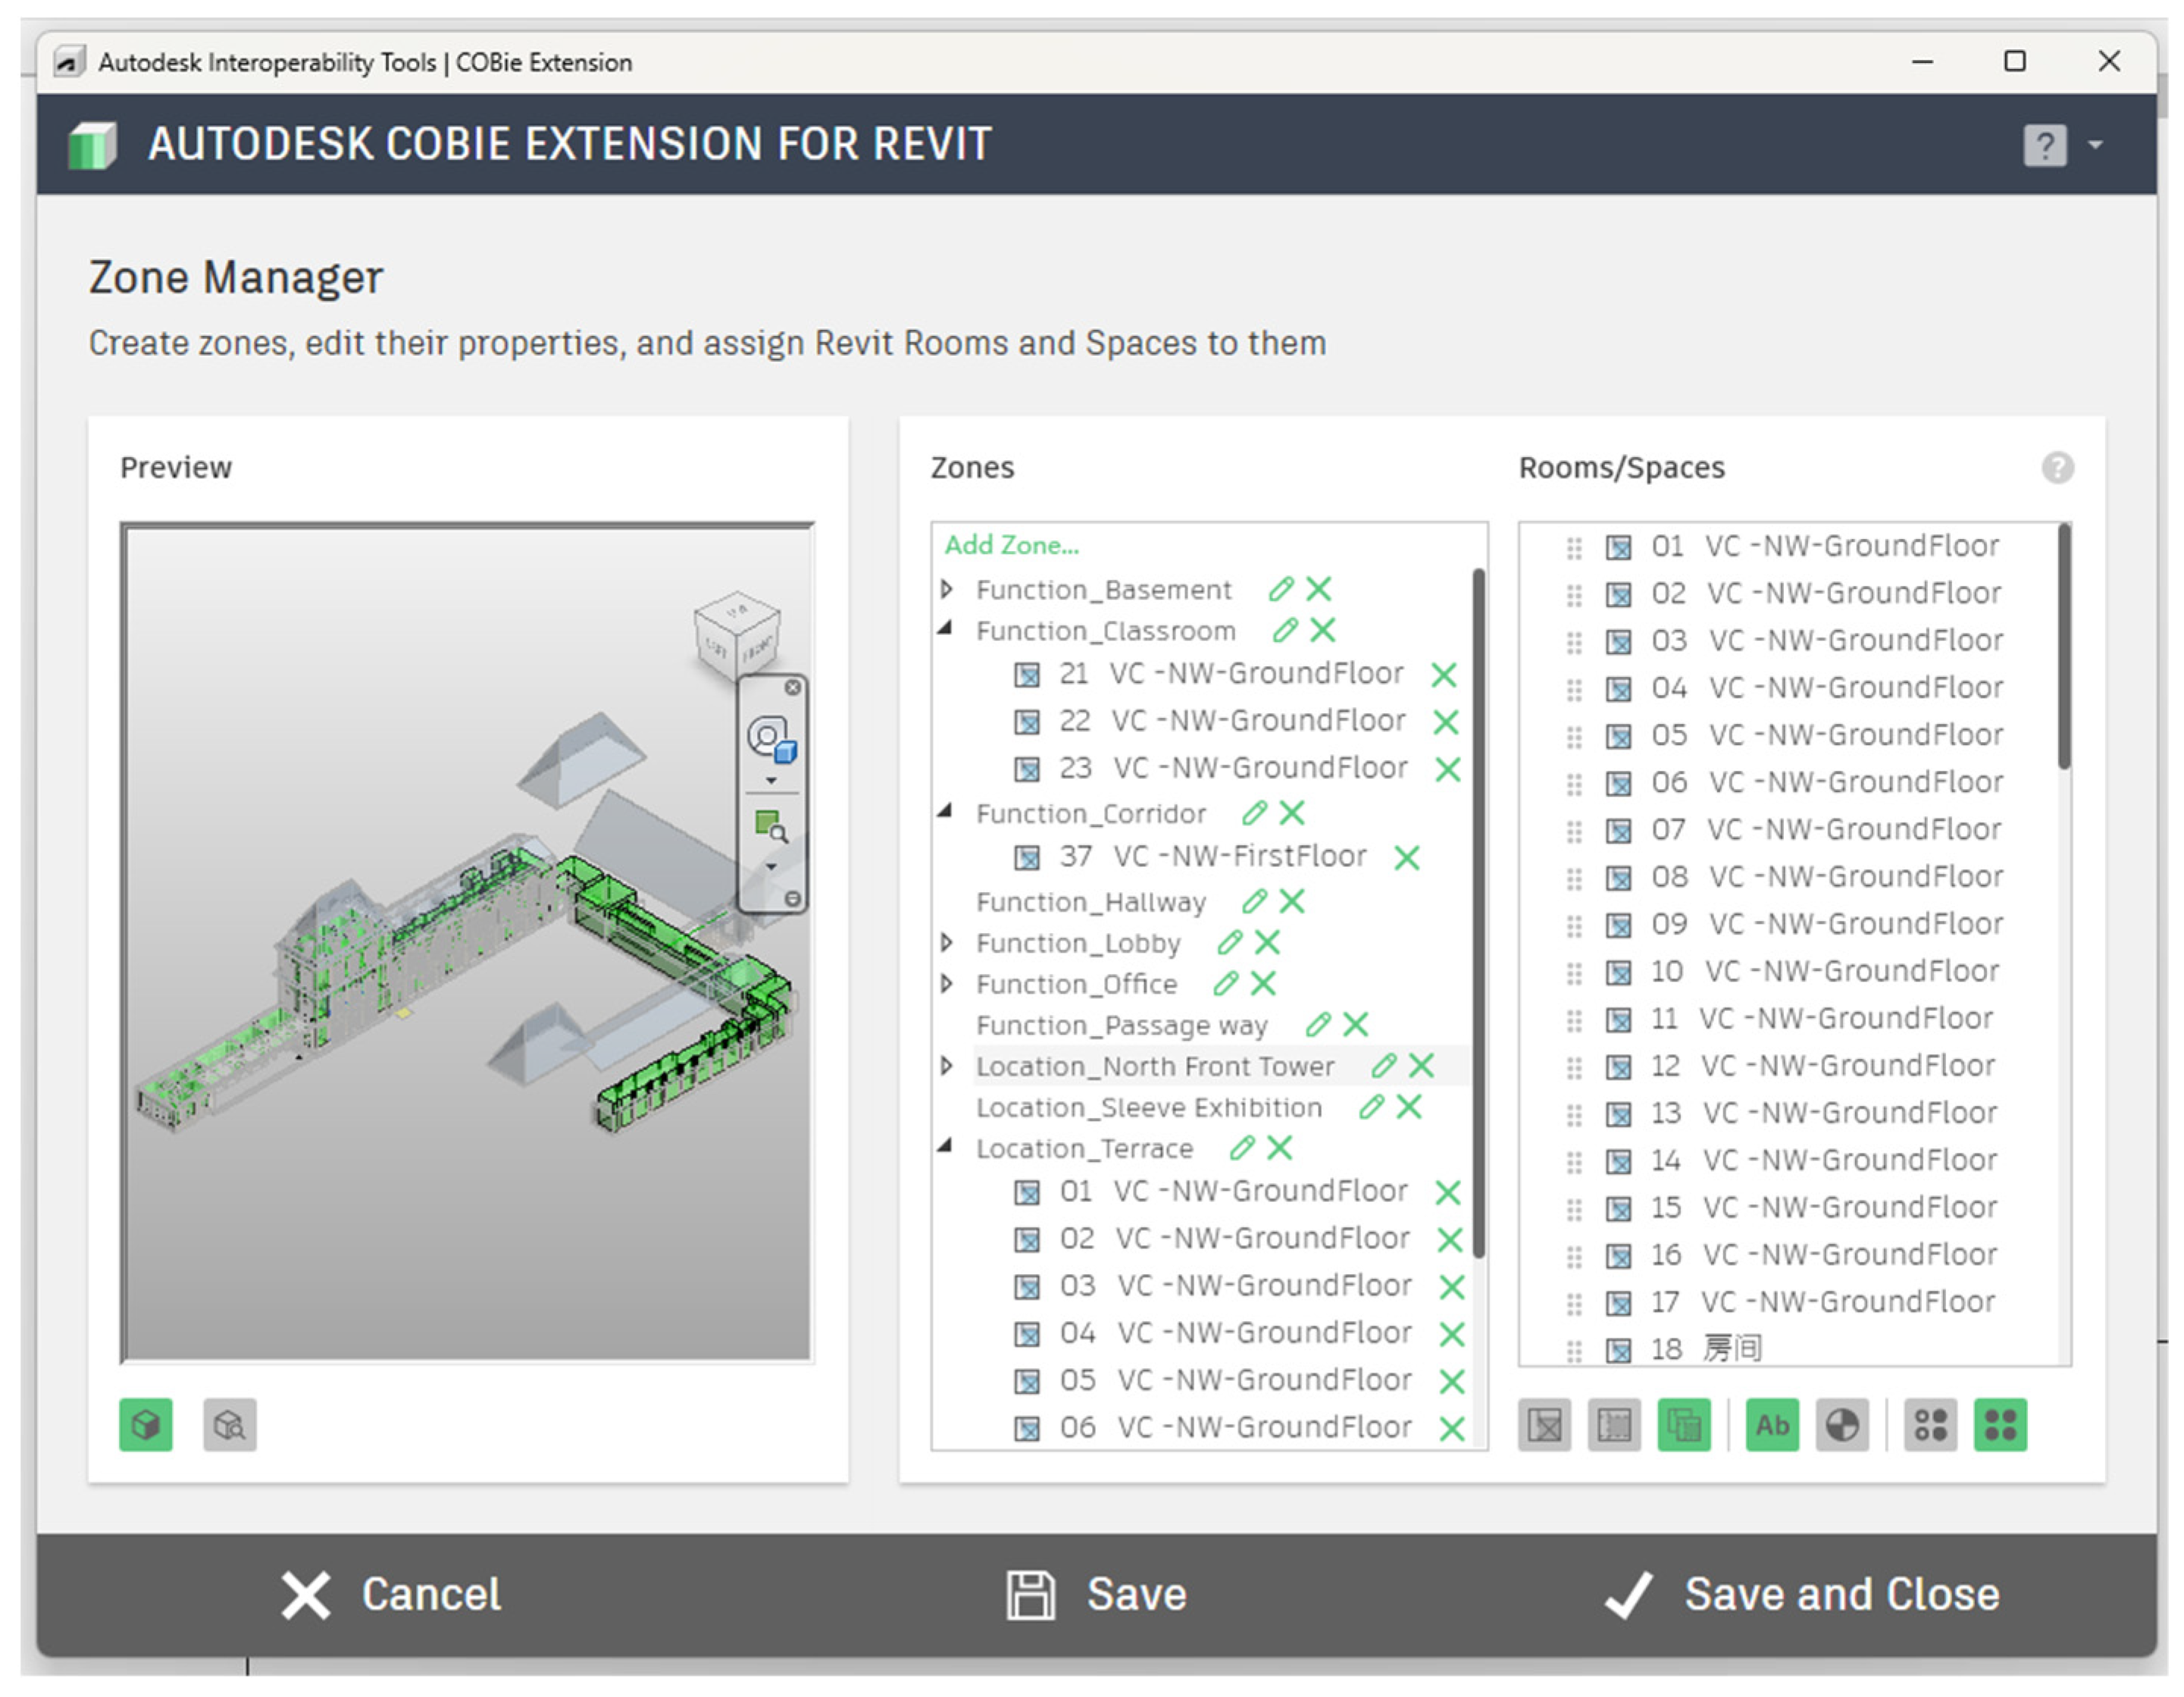
Task: Toggle the 3D preview mode button
Action: tap(146, 1424)
